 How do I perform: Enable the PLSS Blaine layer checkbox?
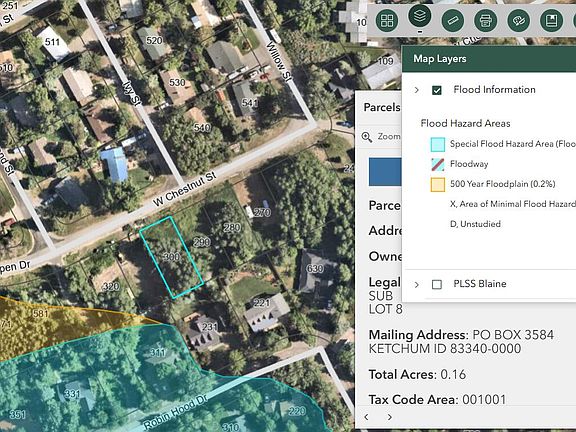click(437, 284)
